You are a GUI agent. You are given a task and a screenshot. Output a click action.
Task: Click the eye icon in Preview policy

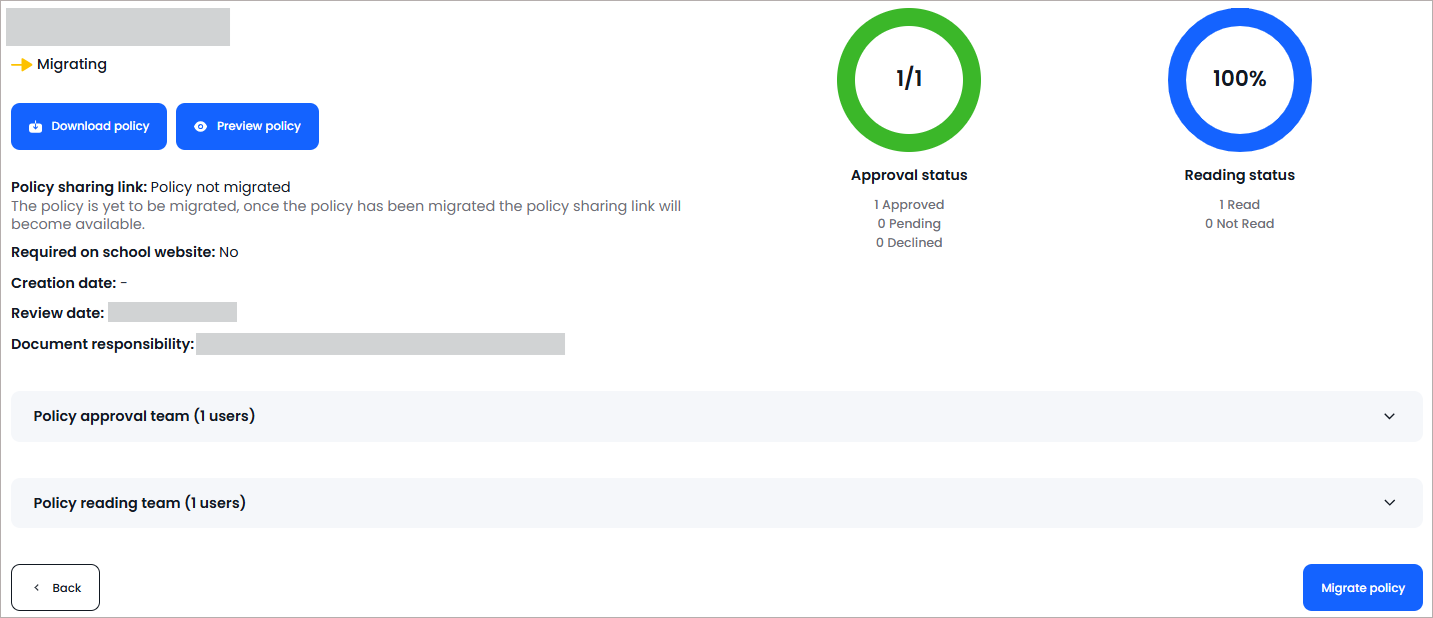pos(200,127)
